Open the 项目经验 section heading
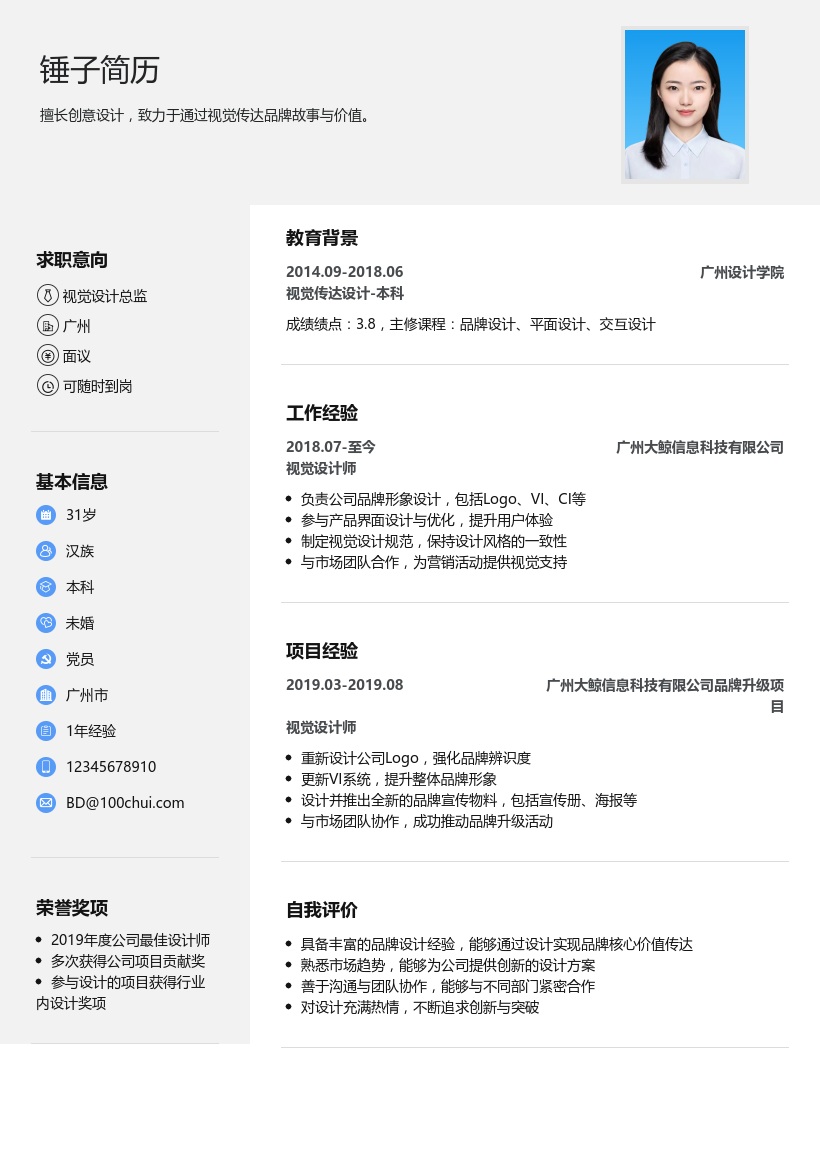The height and width of the screenshot is (1160, 820). (x=321, y=650)
